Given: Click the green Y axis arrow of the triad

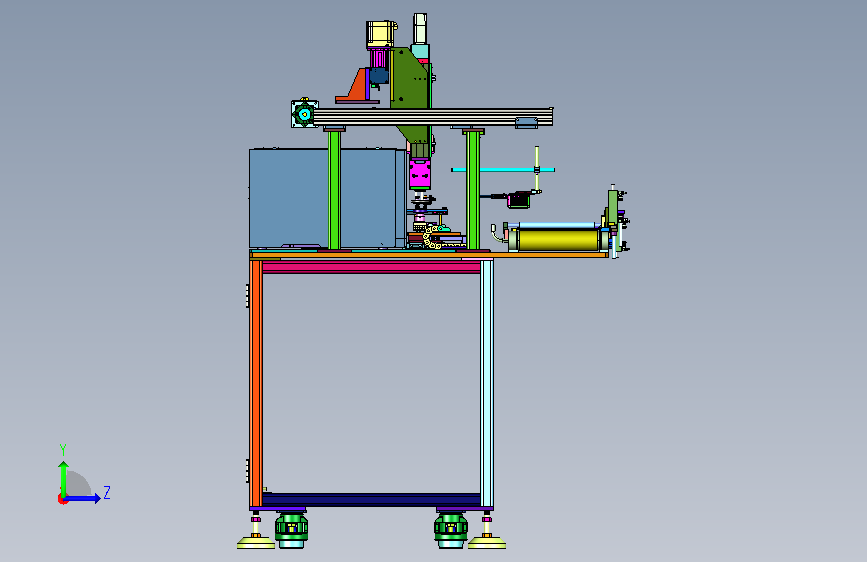Looking at the screenshot, I should pyautogui.click(x=64, y=478).
